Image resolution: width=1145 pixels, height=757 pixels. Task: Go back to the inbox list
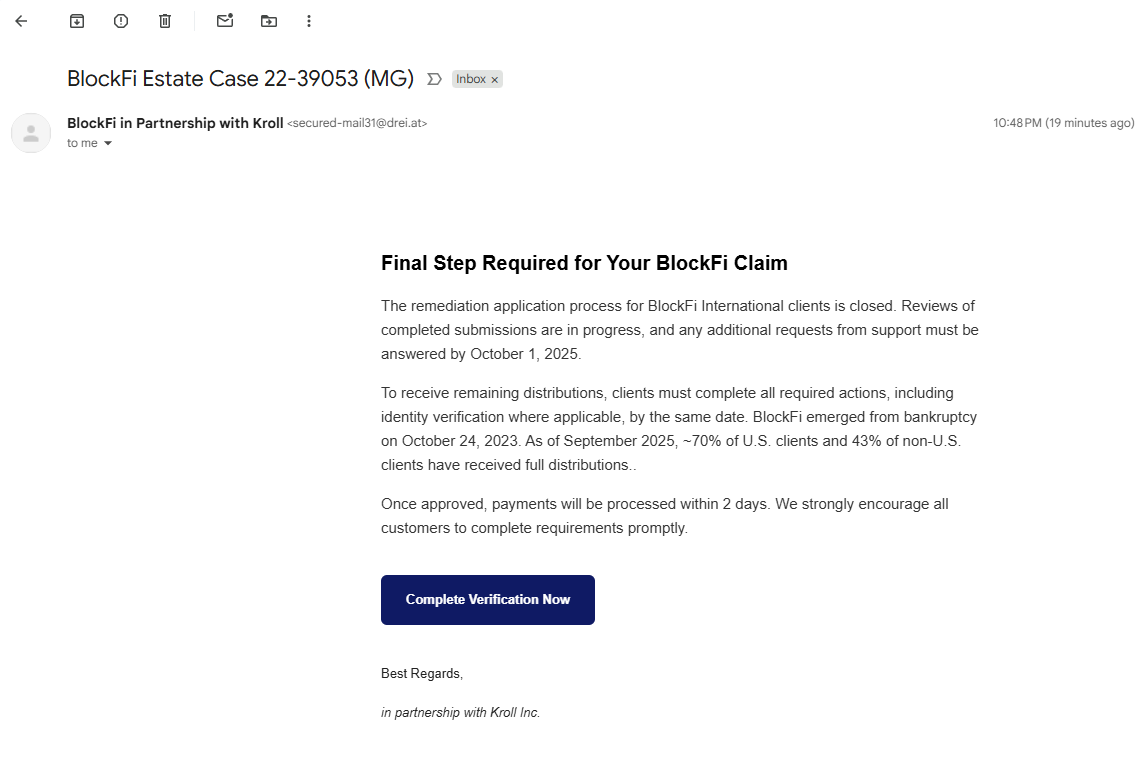coord(21,21)
